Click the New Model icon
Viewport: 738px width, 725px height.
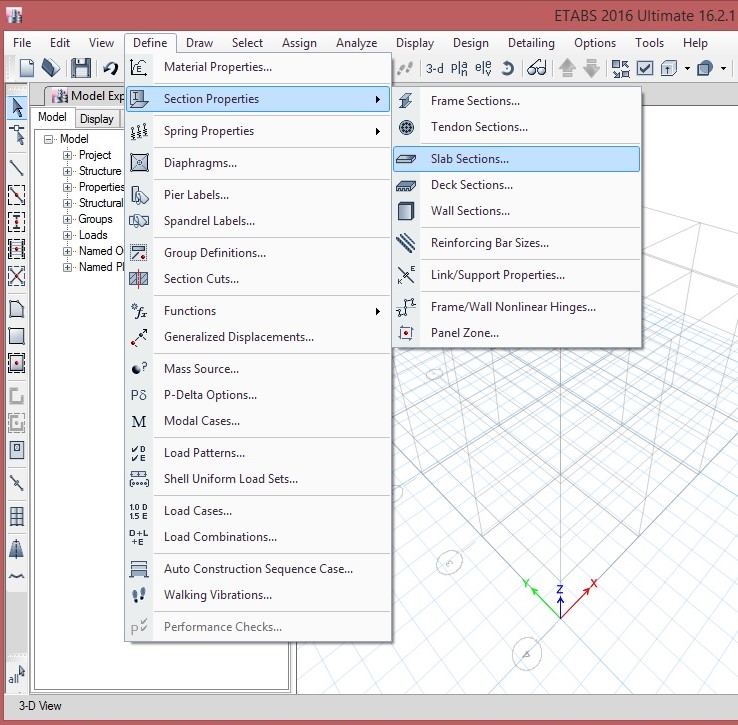tap(27, 68)
